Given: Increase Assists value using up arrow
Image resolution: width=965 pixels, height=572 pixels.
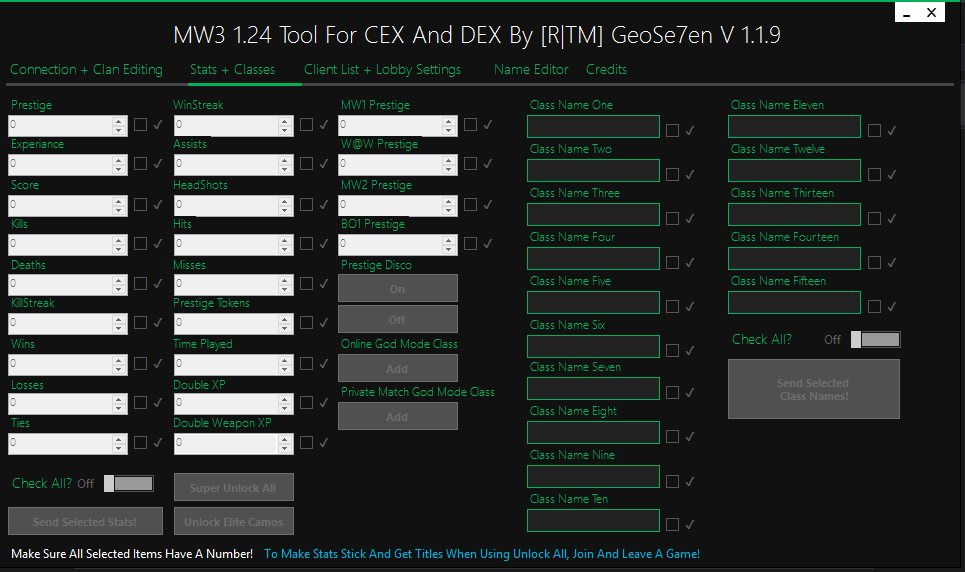Looking at the screenshot, I should tap(284, 160).
